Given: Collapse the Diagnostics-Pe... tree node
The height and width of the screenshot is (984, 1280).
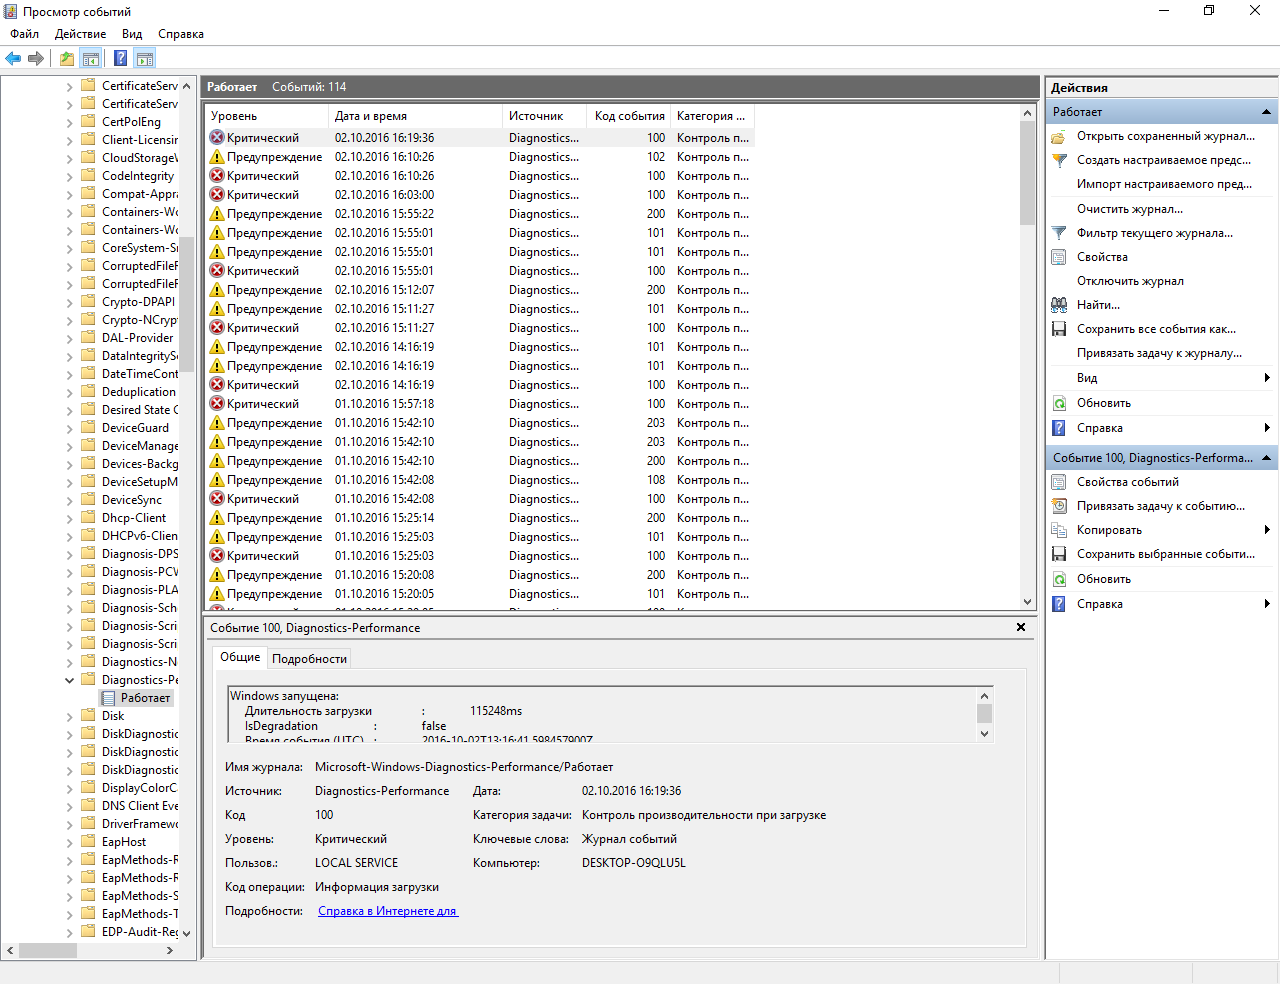Looking at the screenshot, I should click(70, 680).
